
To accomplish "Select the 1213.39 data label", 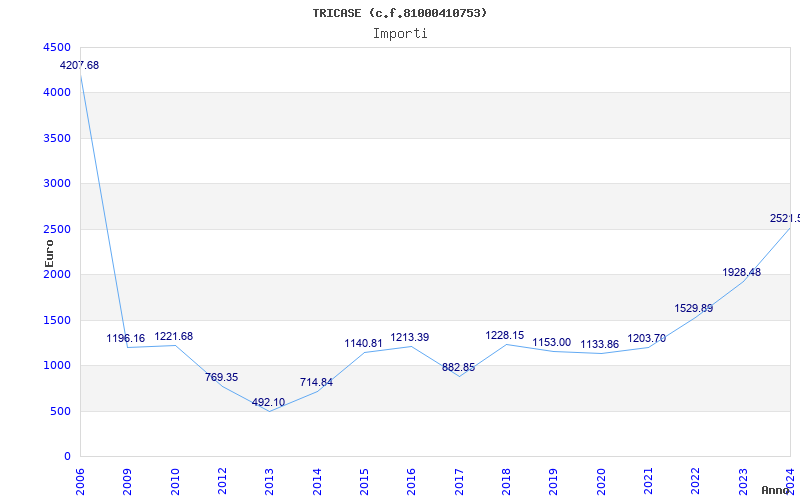I will 410,337.
